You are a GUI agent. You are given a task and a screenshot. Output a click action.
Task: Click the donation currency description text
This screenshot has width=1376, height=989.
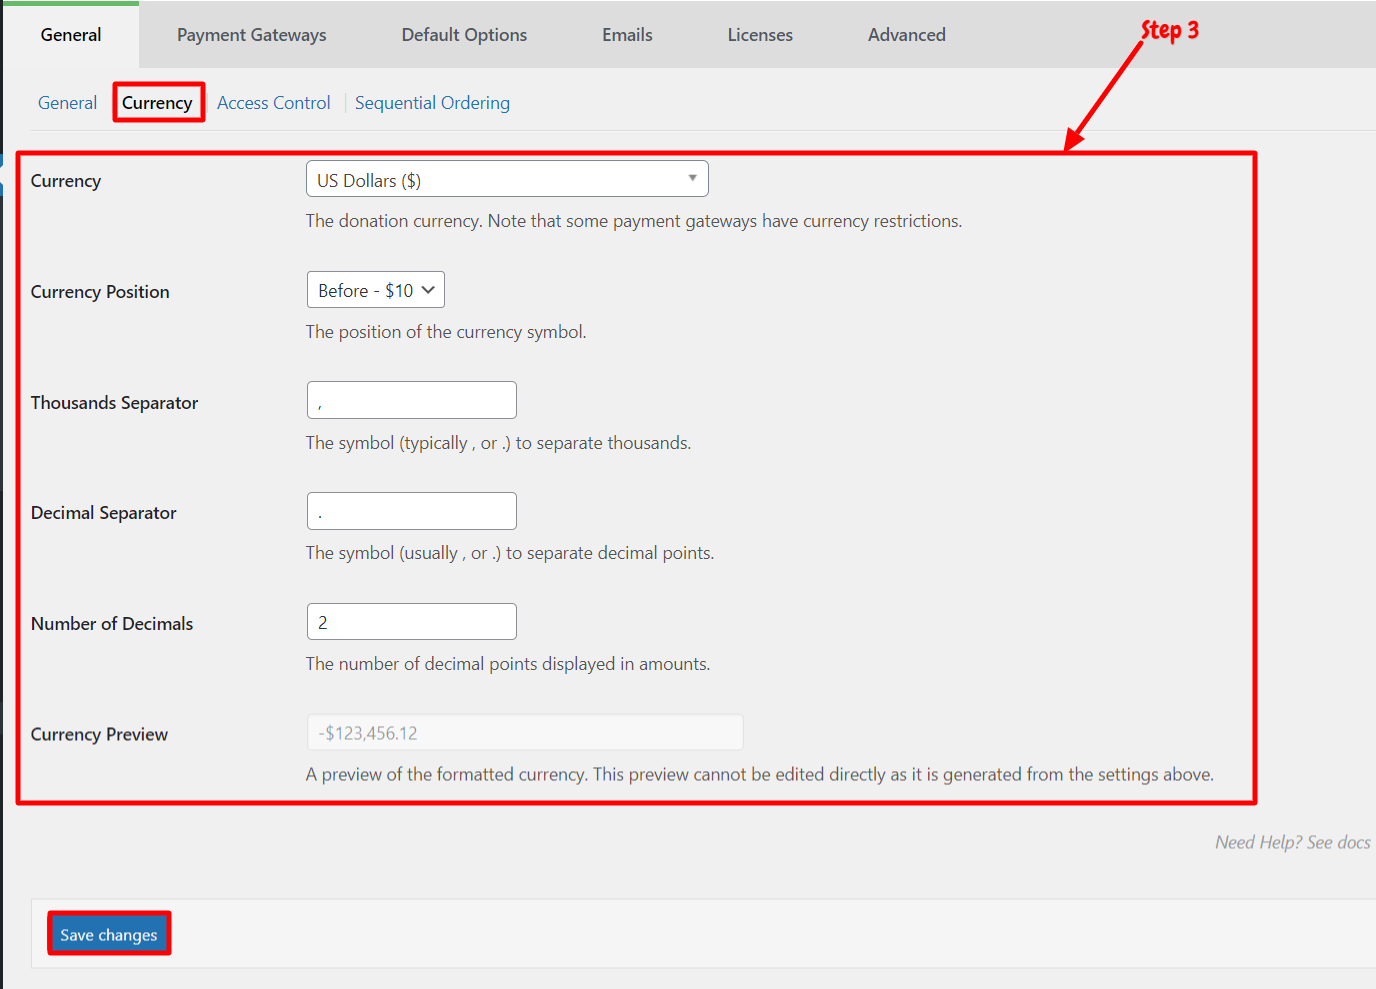(634, 221)
